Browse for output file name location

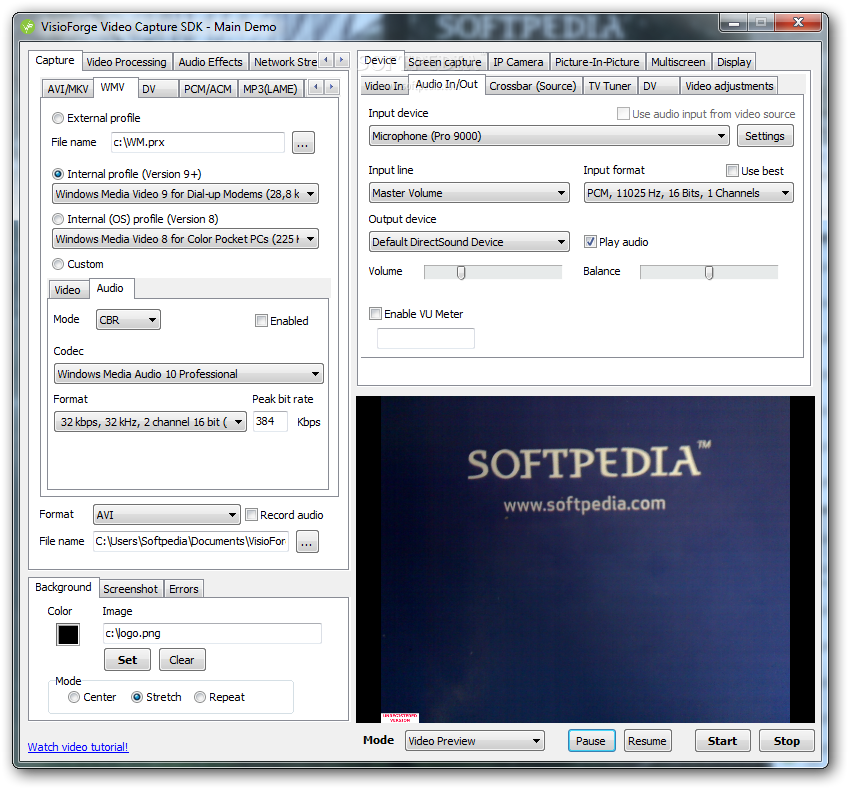(x=307, y=542)
